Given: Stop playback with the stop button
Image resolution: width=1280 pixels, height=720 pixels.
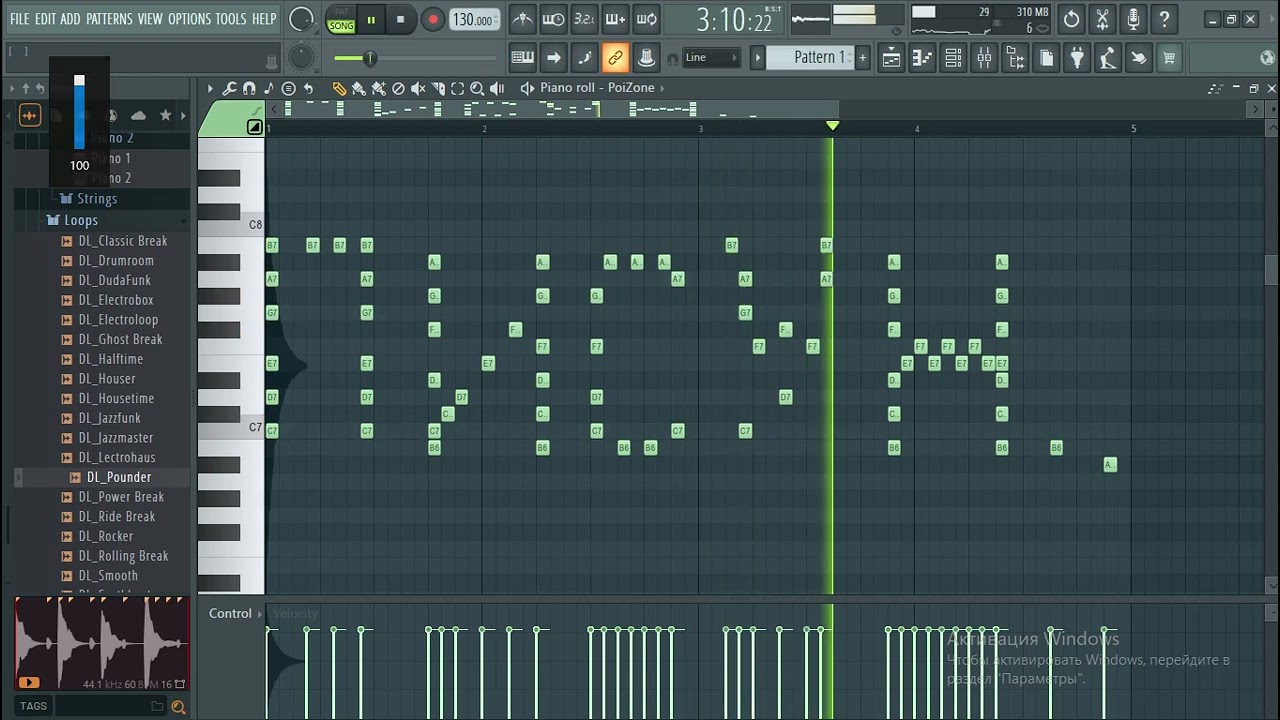Looking at the screenshot, I should pyautogui.click(x=401, y=19).
